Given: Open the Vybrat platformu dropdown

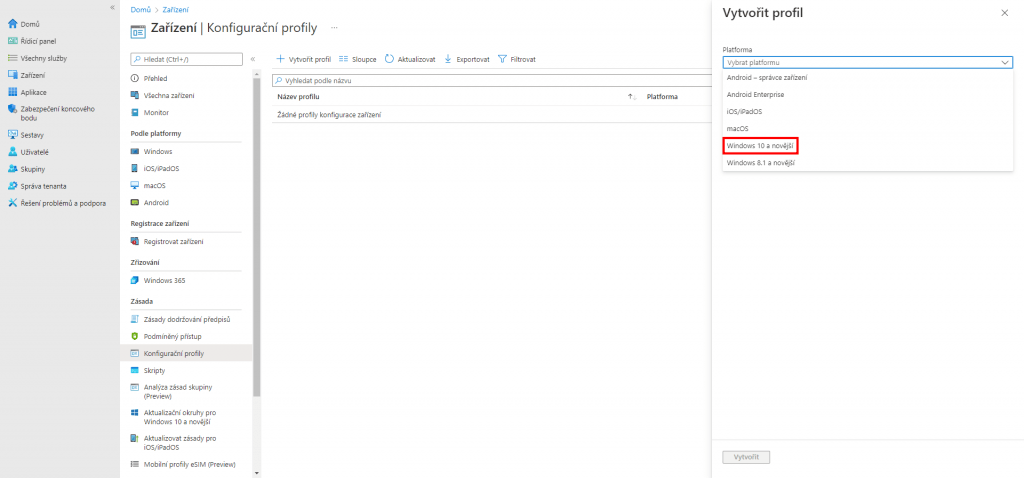Looking at the screenshot, I should click(868, 62).
